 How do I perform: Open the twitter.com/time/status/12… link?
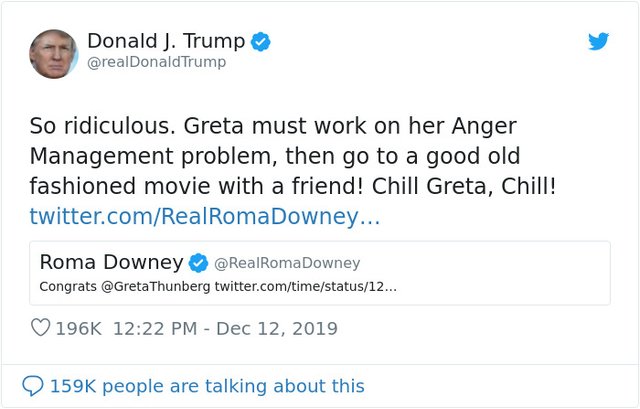[304, 287]
